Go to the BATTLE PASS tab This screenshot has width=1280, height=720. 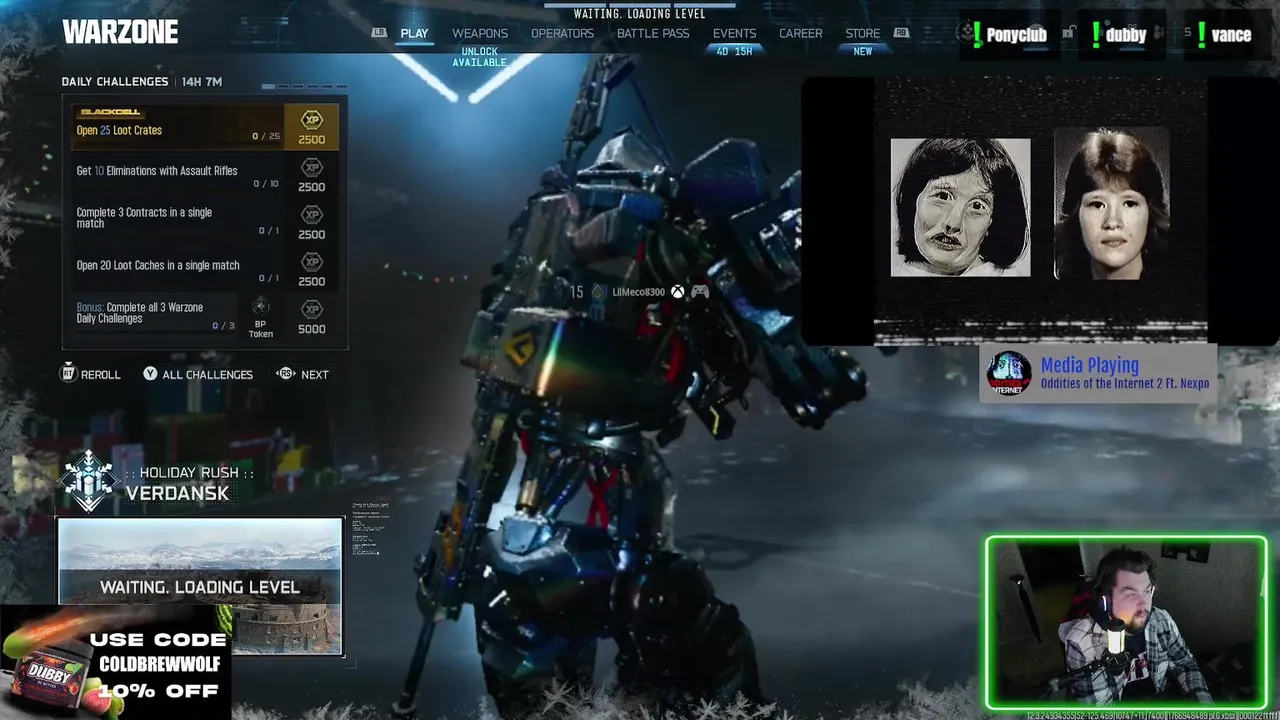click(653, 33)
